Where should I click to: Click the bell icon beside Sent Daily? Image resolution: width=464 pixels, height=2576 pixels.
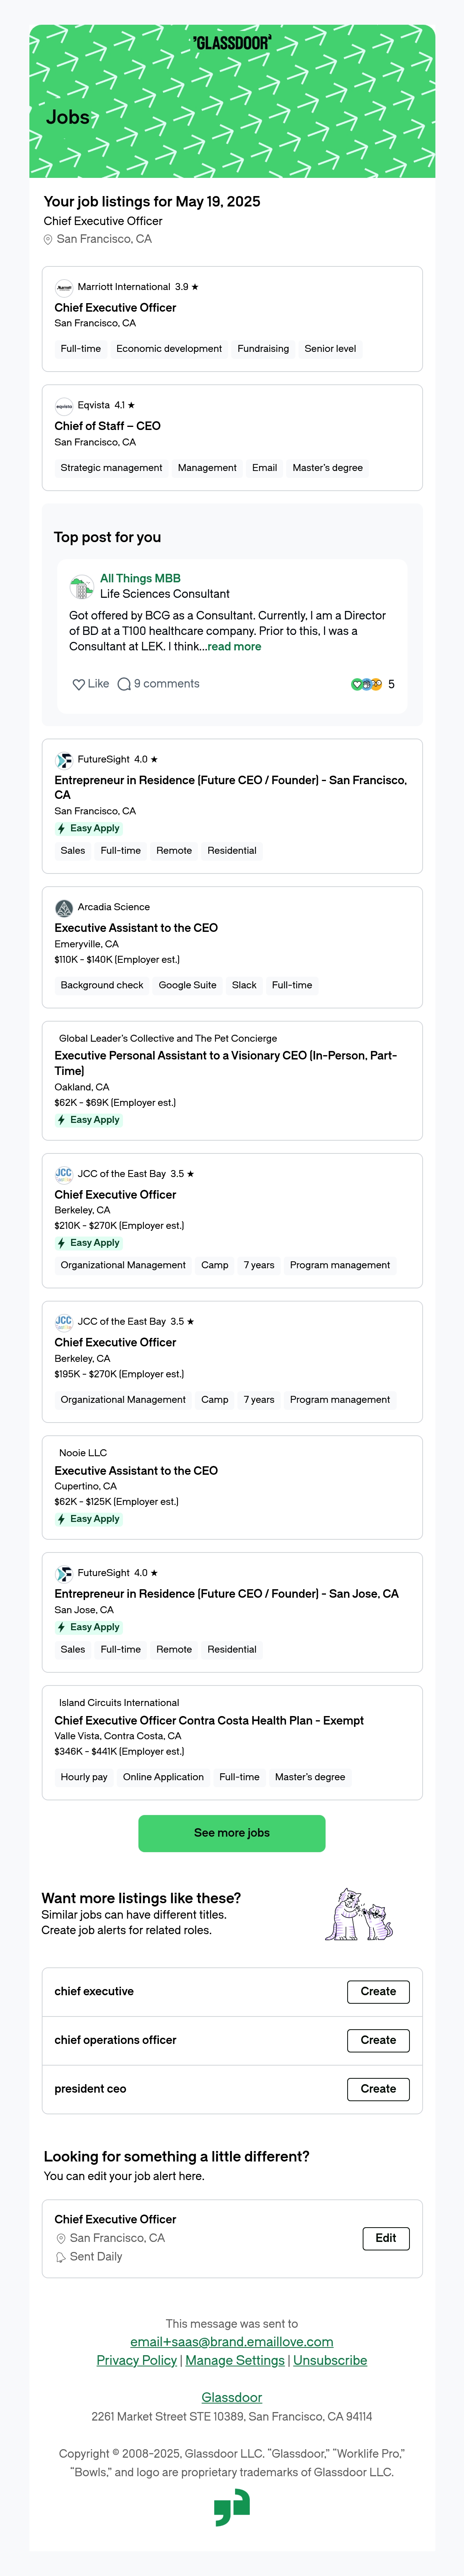pyautogui.click(x=61, y=2257)
